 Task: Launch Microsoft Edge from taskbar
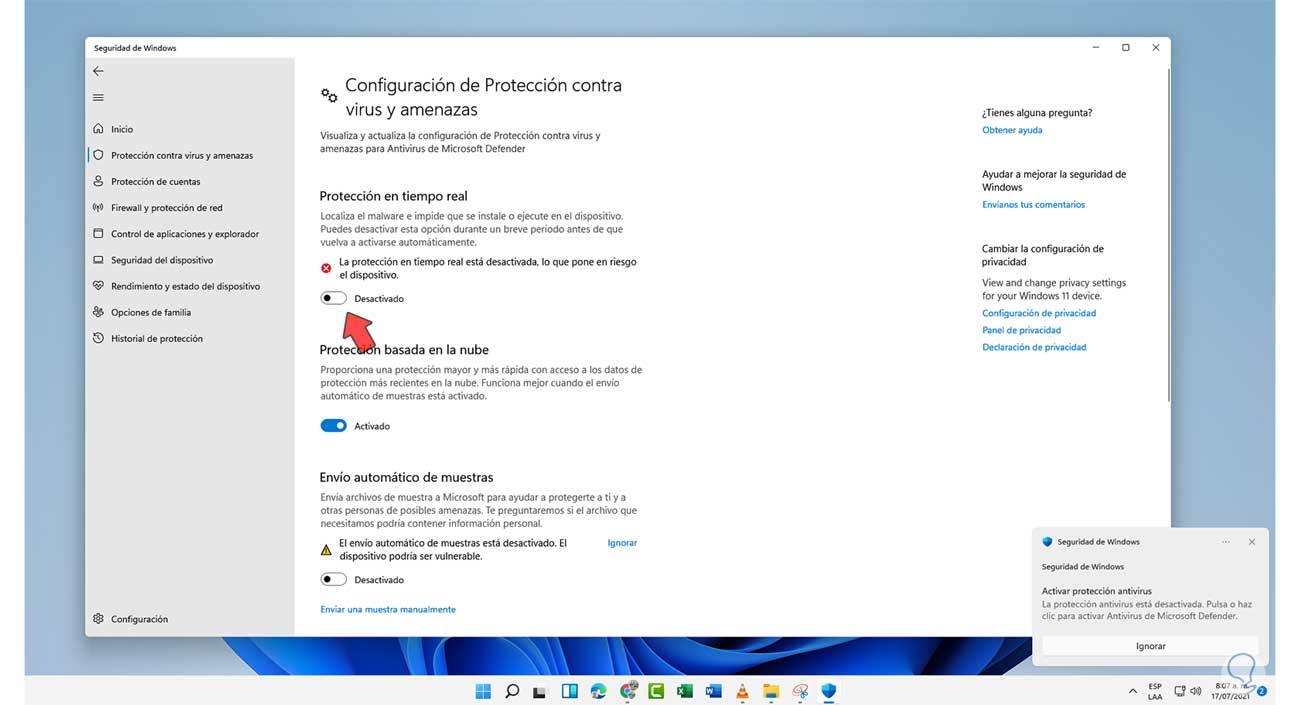coord(599,690)
